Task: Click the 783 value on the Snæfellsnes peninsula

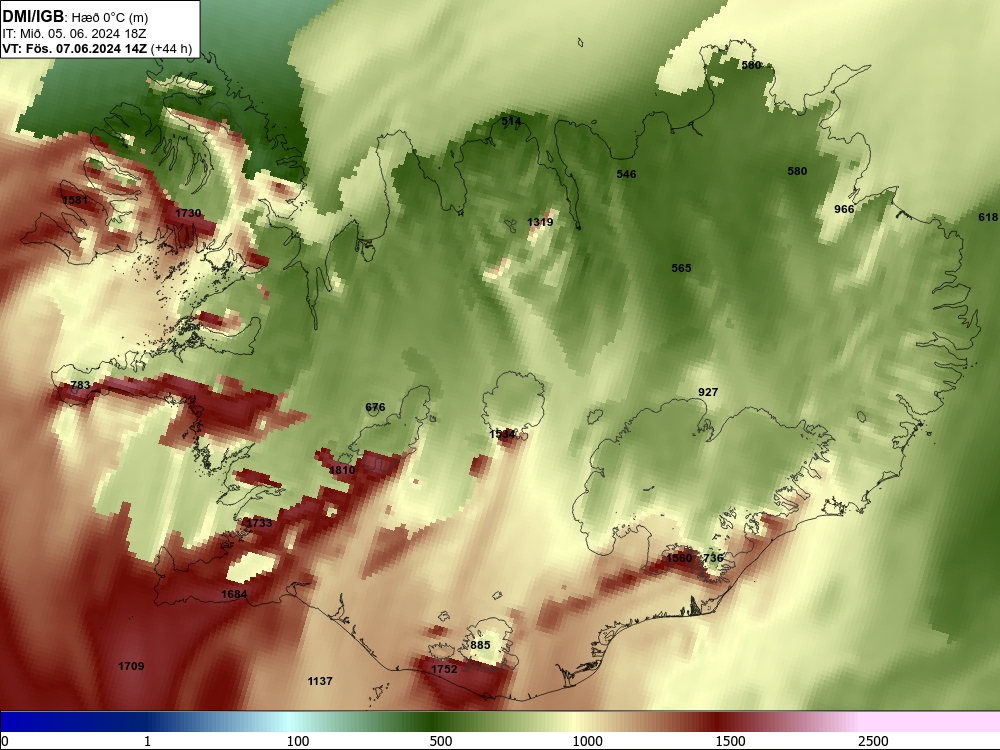Action: [x=80, y=385]
